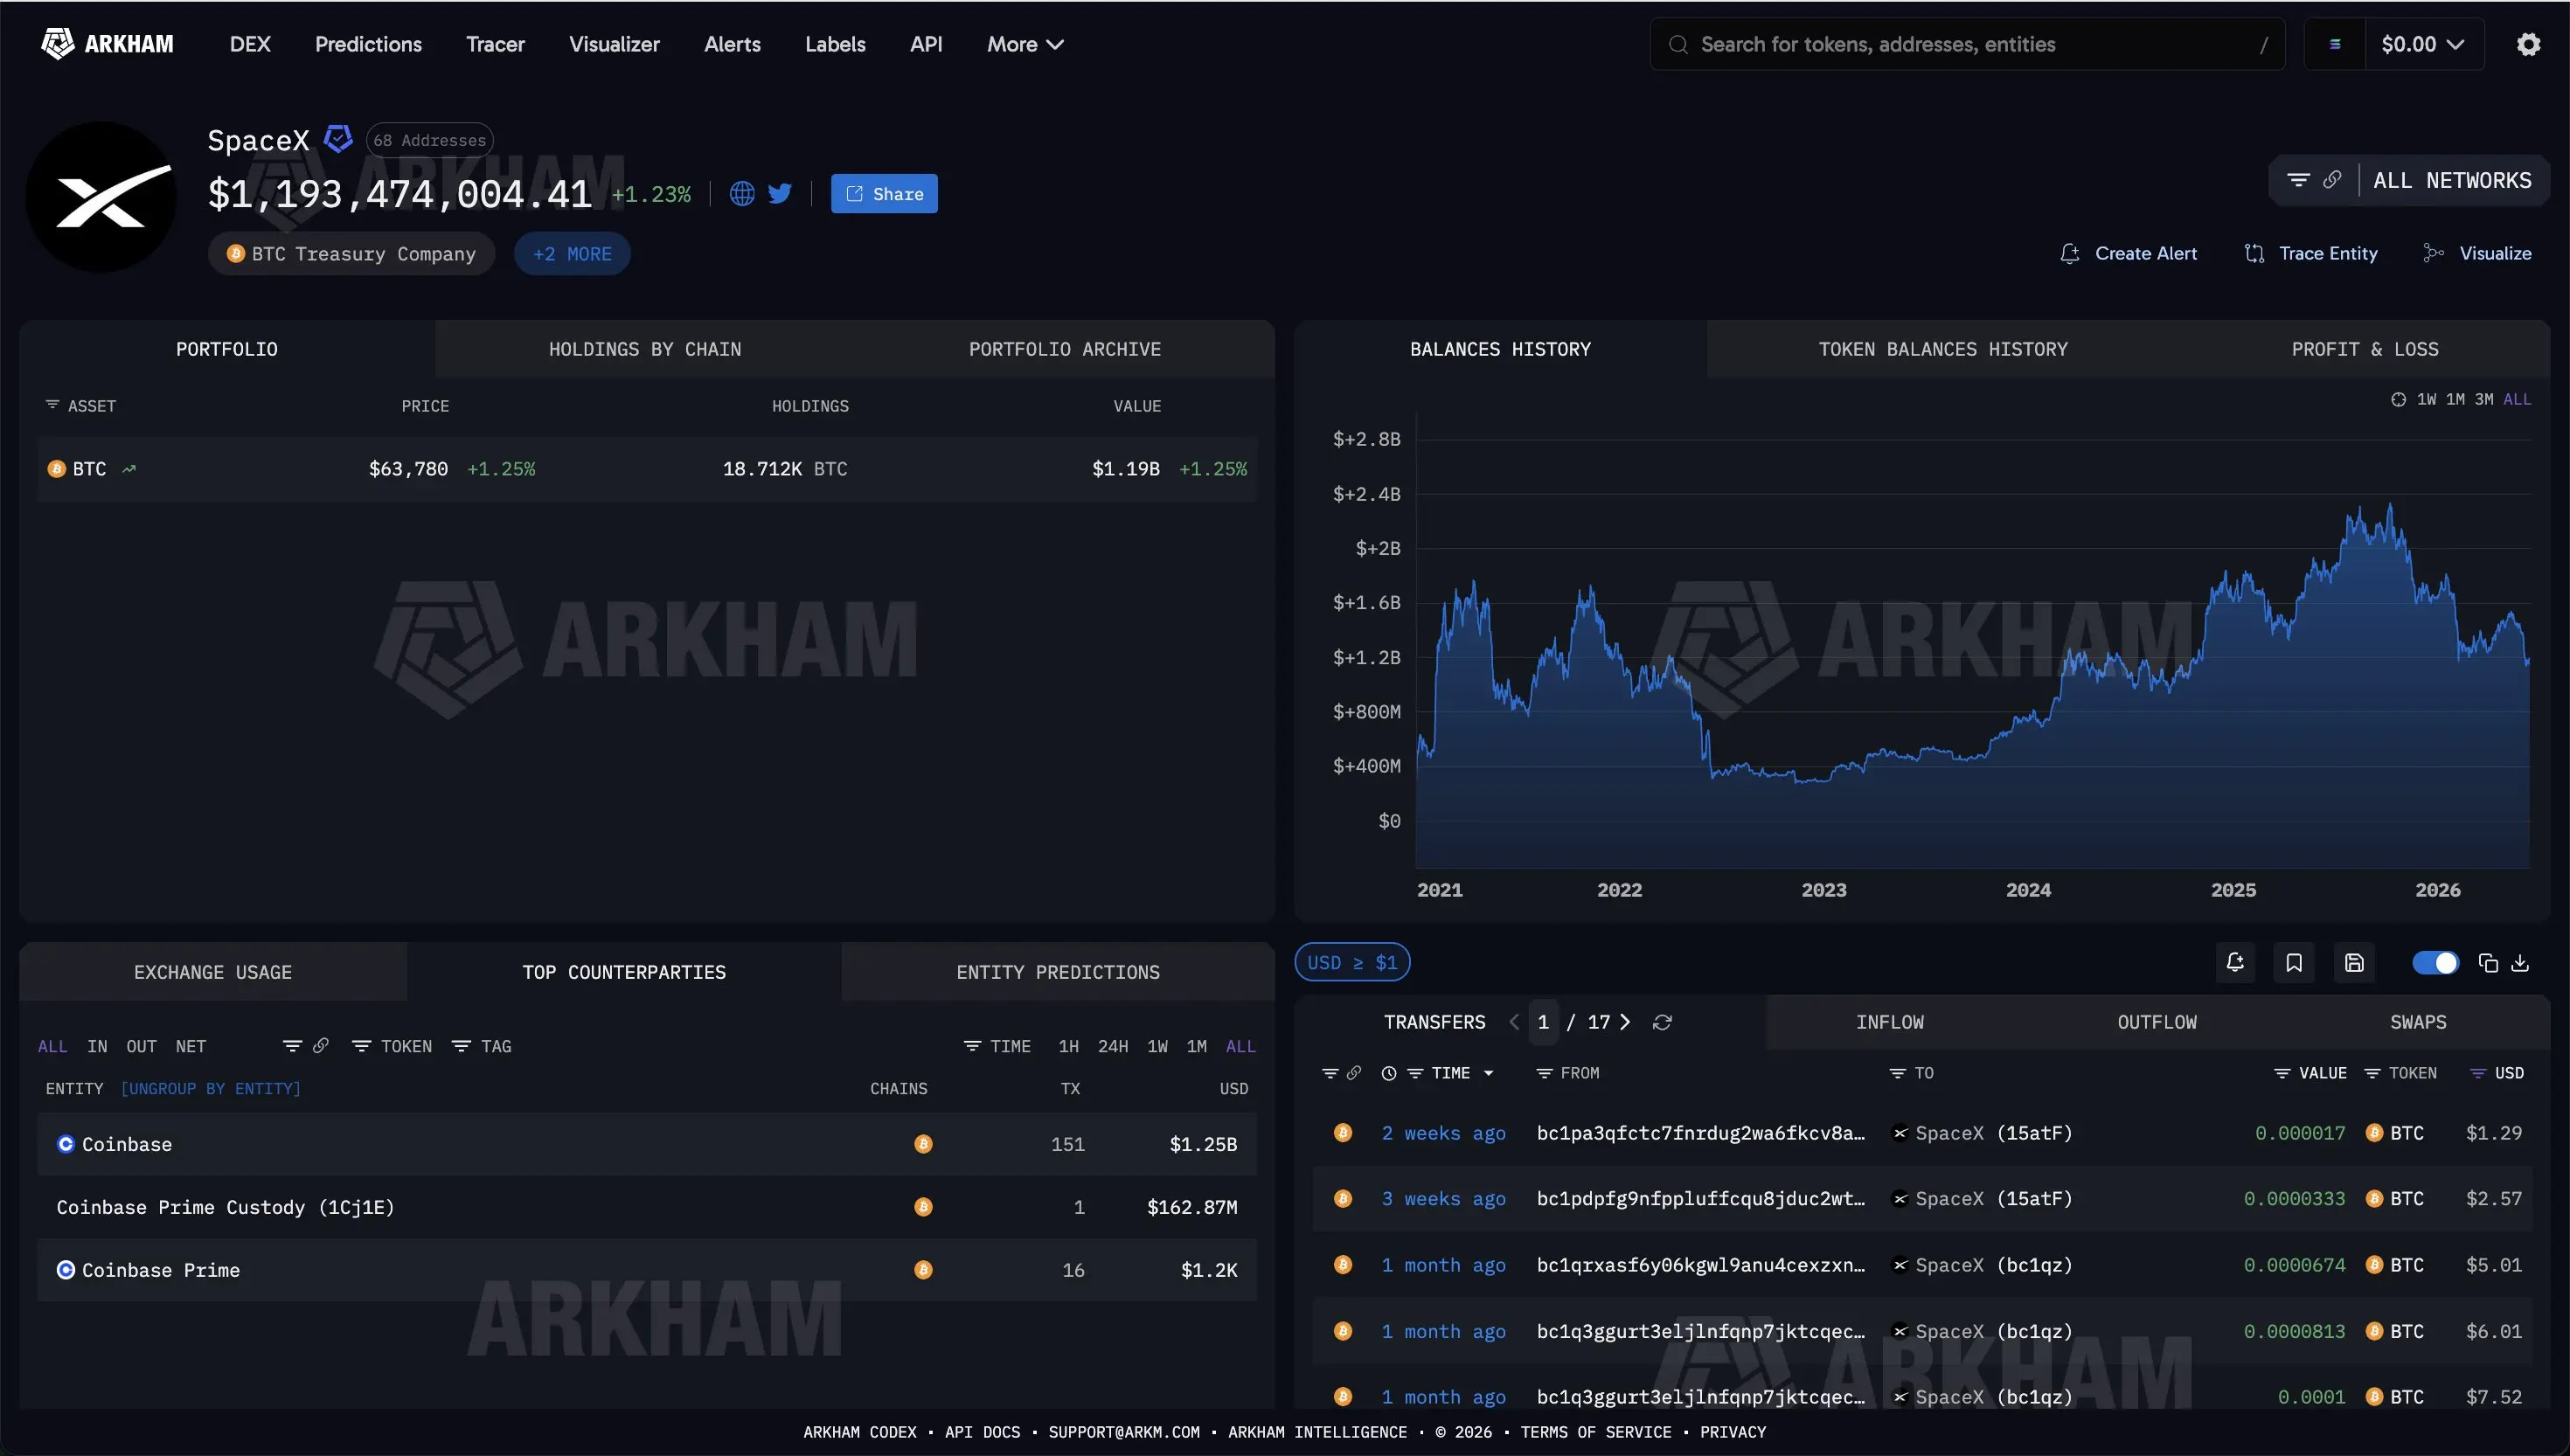The image size is (2570, 1456).
Task: Set counterparties time range to 24H
Action: tap(1113, 1046)
